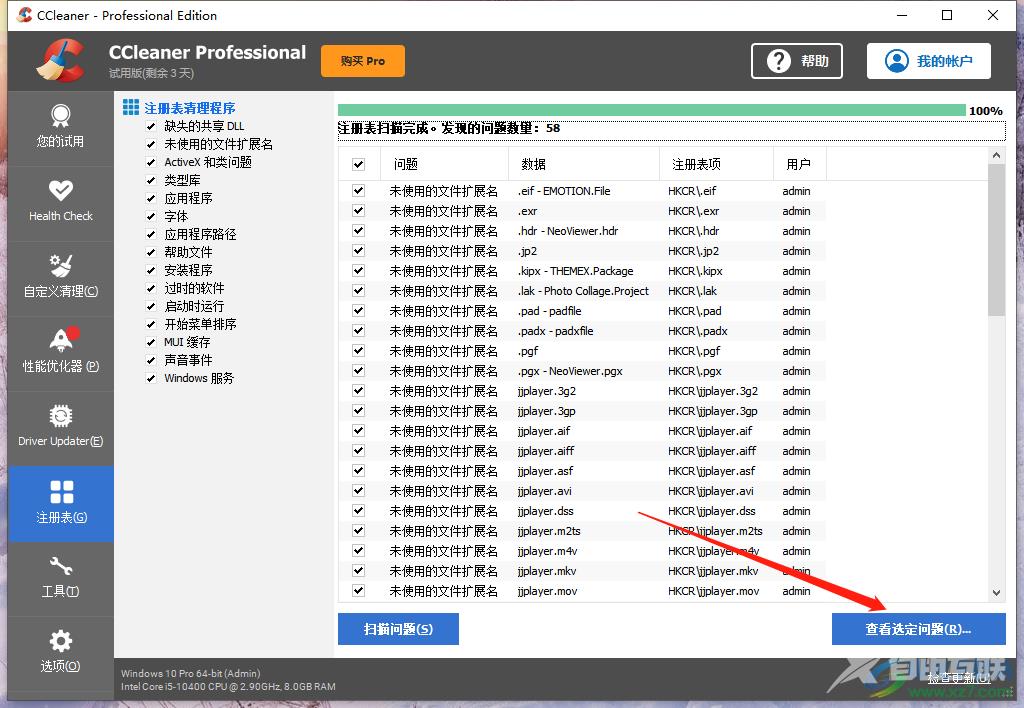The width and height of the screenshot is (1024, 708).
Task: Select the jjplayer.3gp data cell
Action: pos(546,411)
